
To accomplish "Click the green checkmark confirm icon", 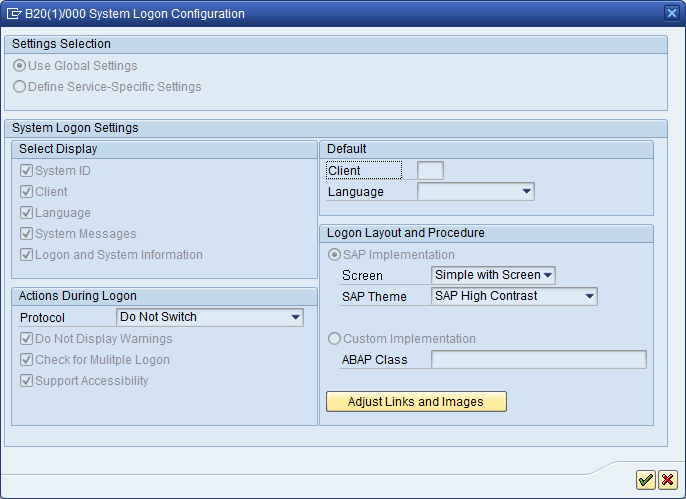I will (646, 480).
